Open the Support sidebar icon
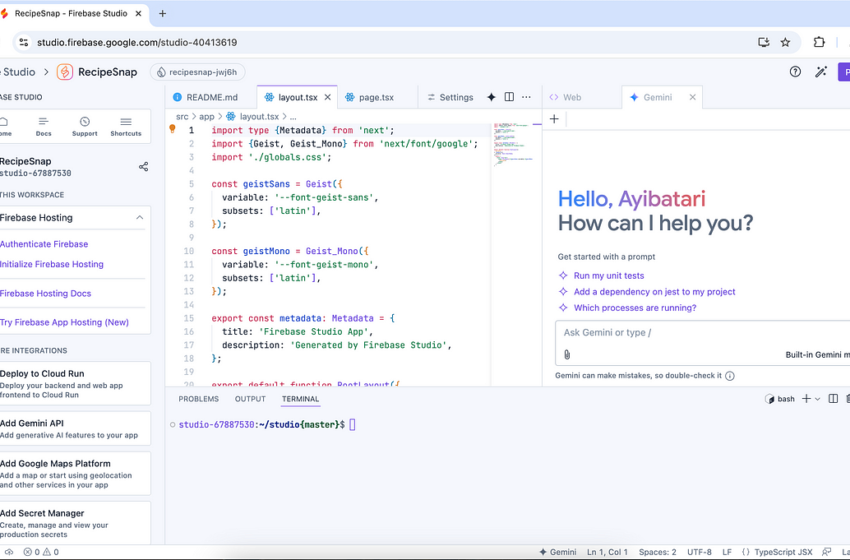 (85, 126)
